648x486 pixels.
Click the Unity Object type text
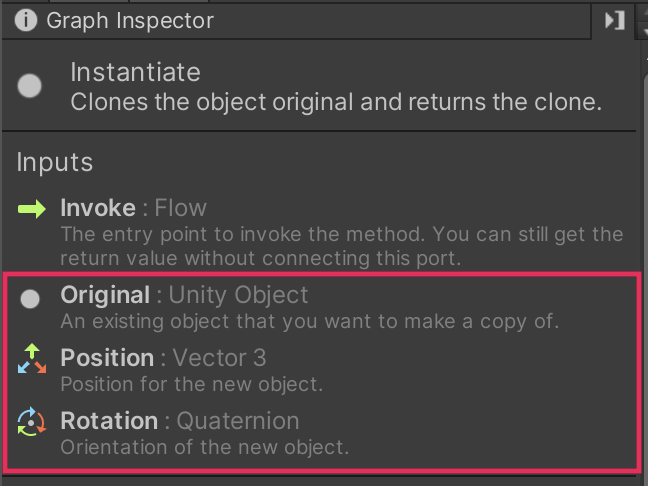coord(239,295)
